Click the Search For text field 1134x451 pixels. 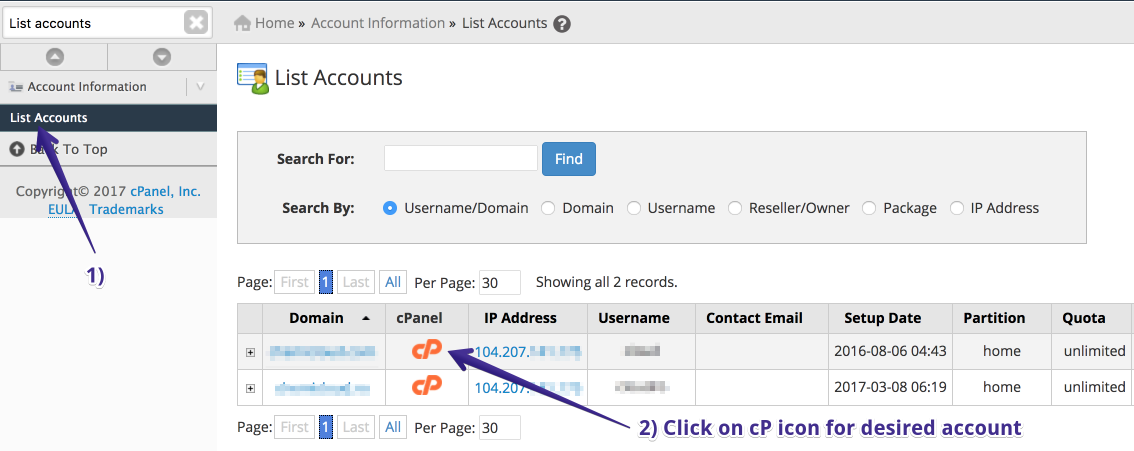(x=460, y=158)
